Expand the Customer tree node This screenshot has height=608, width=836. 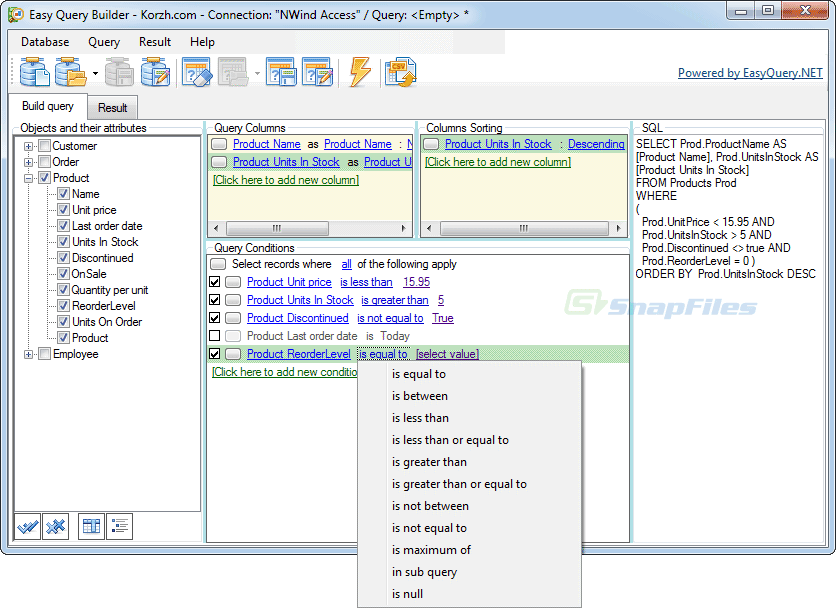point(28,146)
